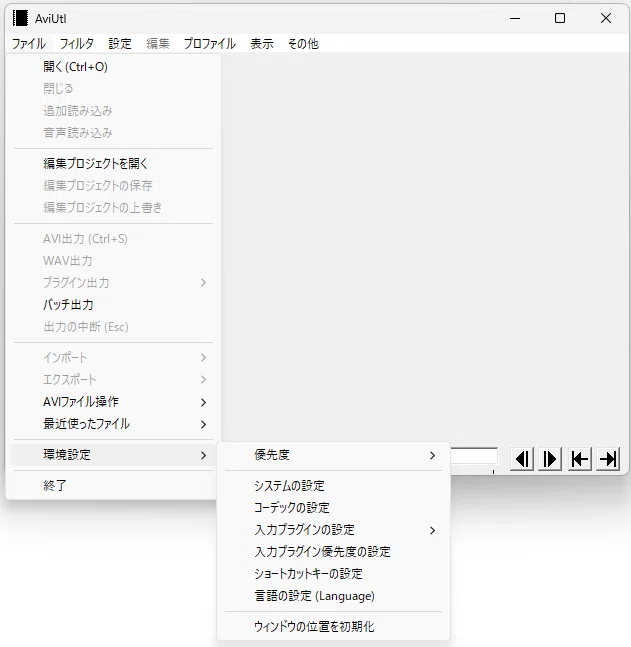Minimize the AviUtl window
The height and width of the screenshot is (647, 631).
515,18
